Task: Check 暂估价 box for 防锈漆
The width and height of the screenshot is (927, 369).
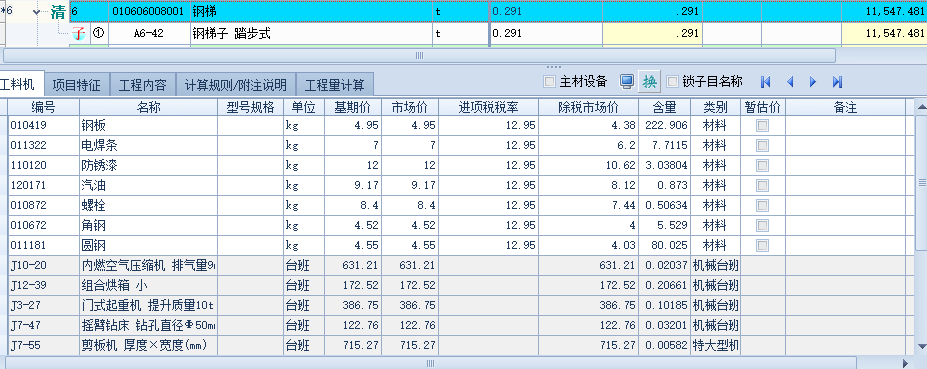Action: pos(763,166)
